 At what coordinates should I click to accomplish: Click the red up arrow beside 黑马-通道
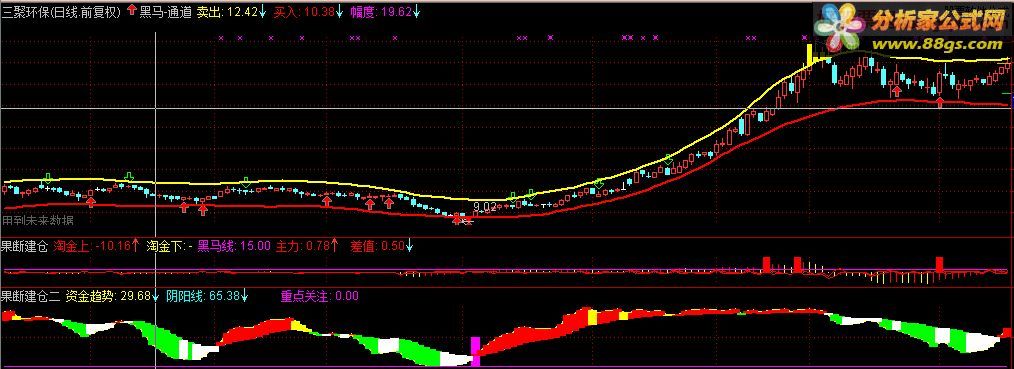(133, 10)
